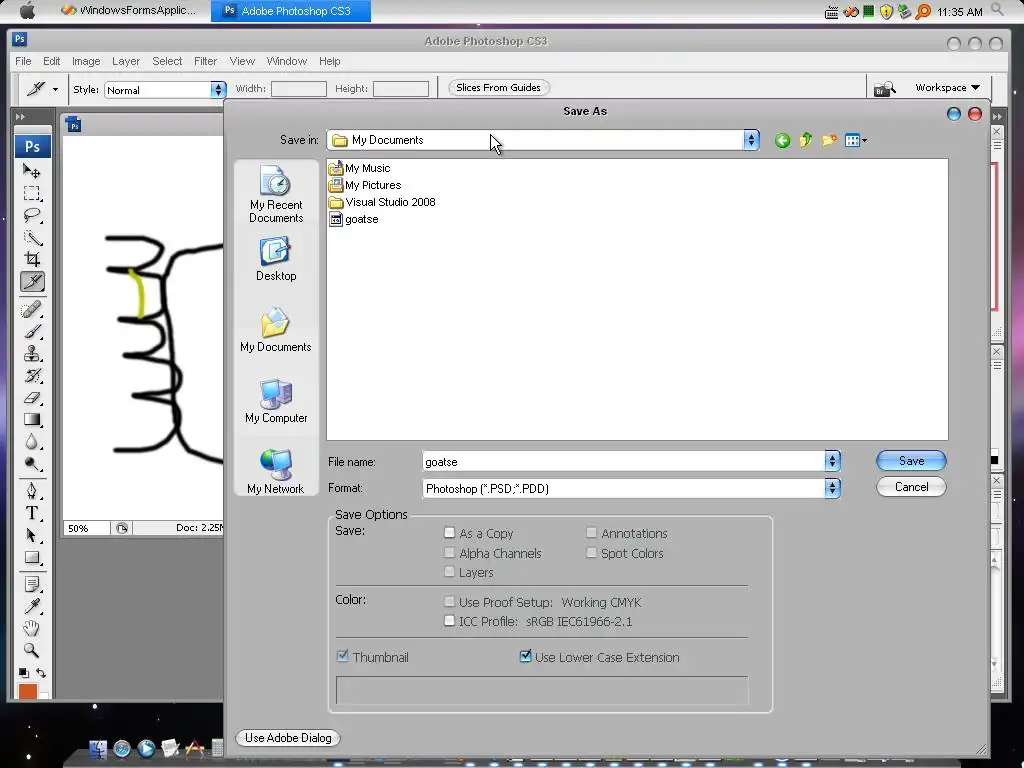The image size is (1024, 768).
Task: Open Adobe Bridge from options bar
Action: point(884,88)
